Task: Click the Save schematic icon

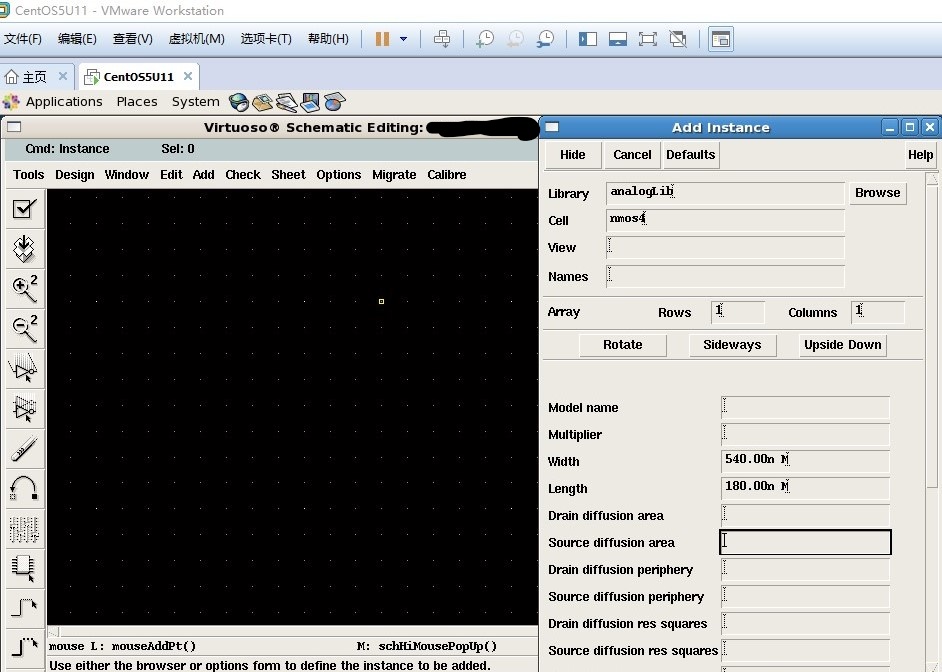Action: pos(24,248)
